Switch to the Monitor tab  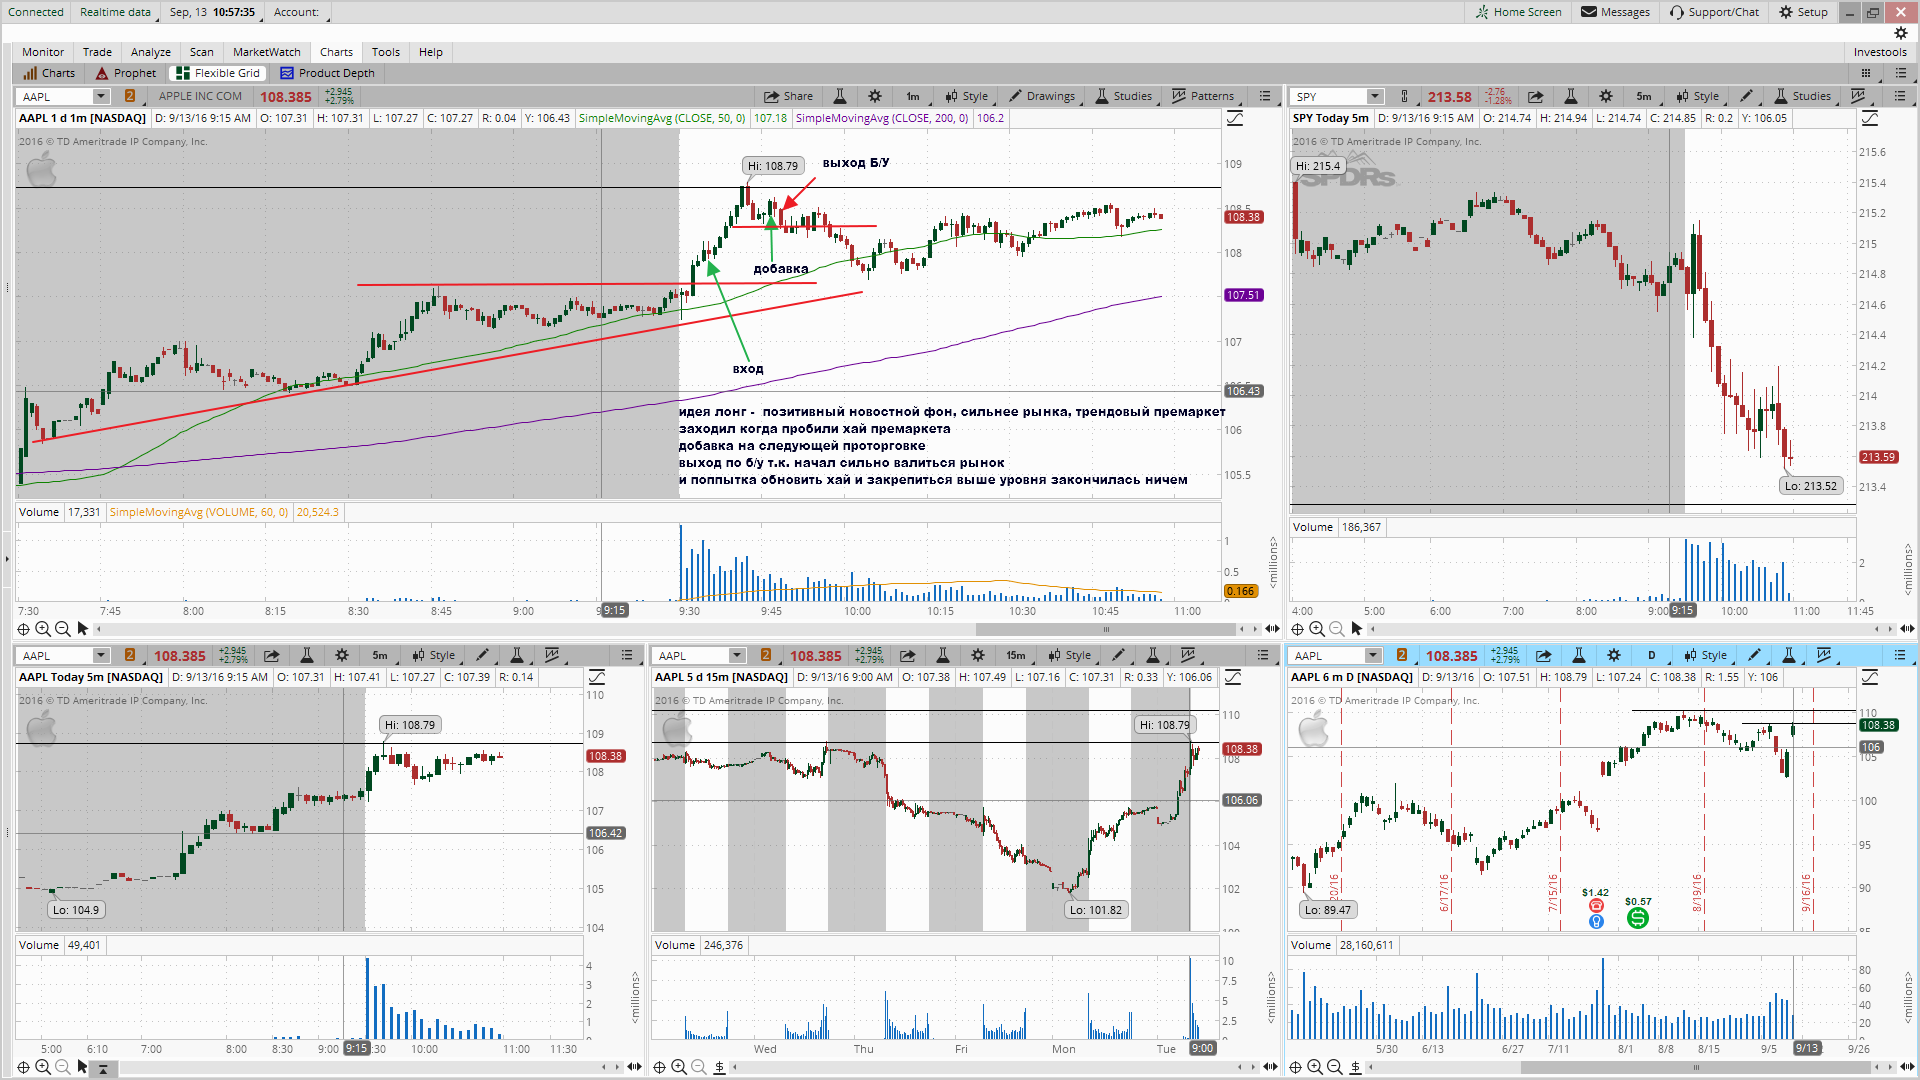[x=43, y=52]
